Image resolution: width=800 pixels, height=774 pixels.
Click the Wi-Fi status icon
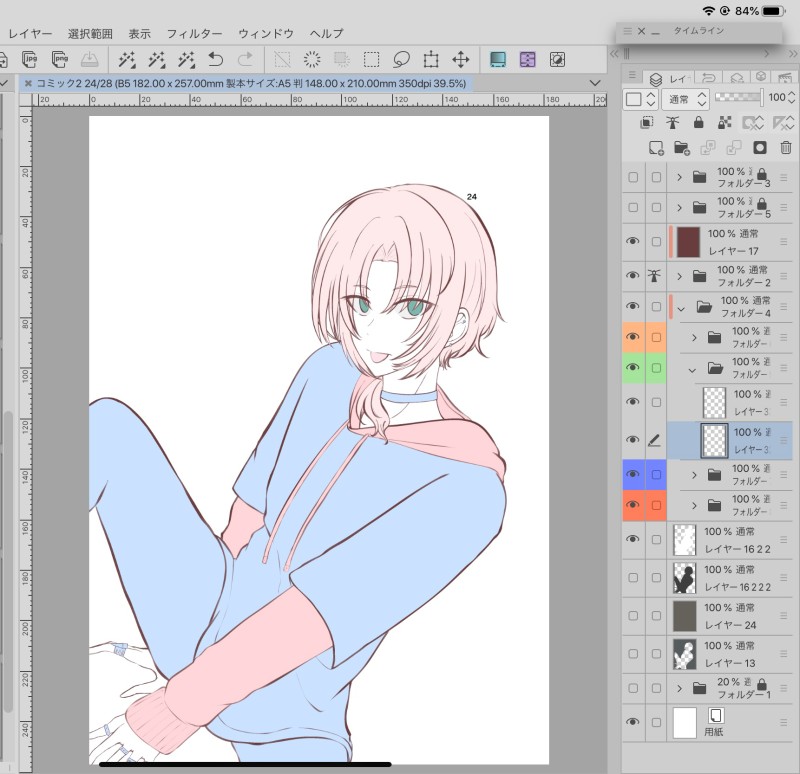tap(708, 11)
